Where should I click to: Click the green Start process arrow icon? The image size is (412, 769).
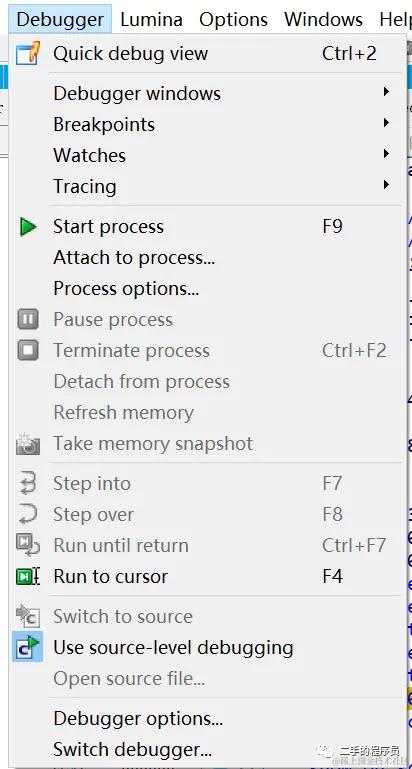[x=28, y=227]
